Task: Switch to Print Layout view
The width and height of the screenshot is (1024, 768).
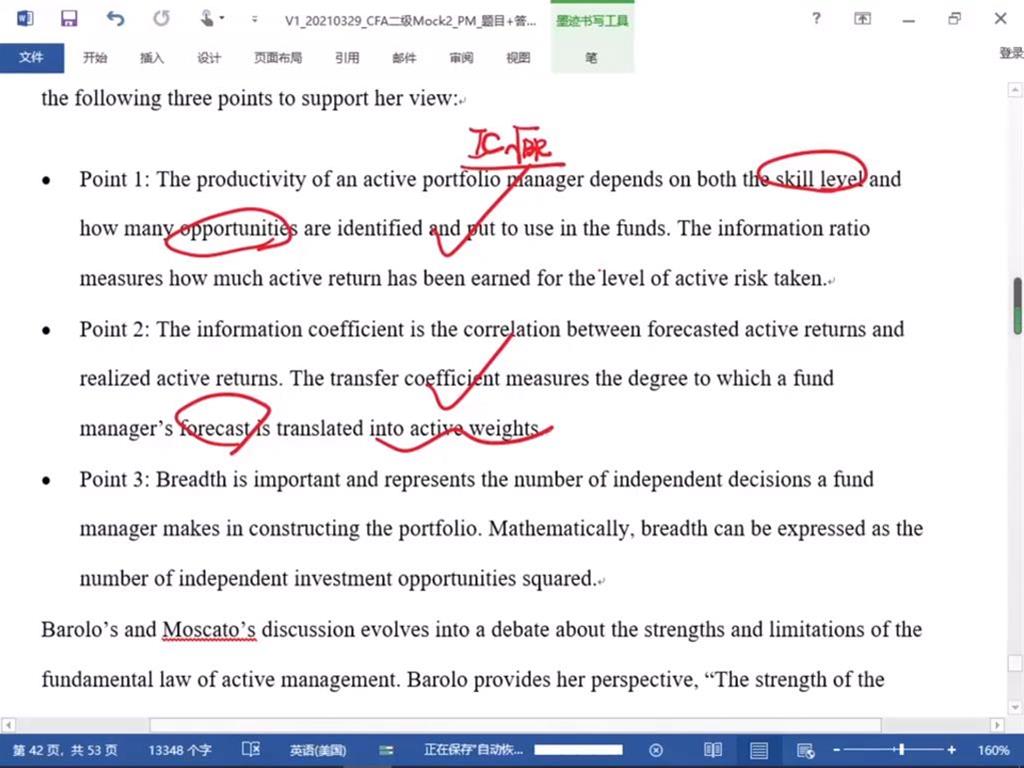Action: pyautogui.click(x=758, y=750)
